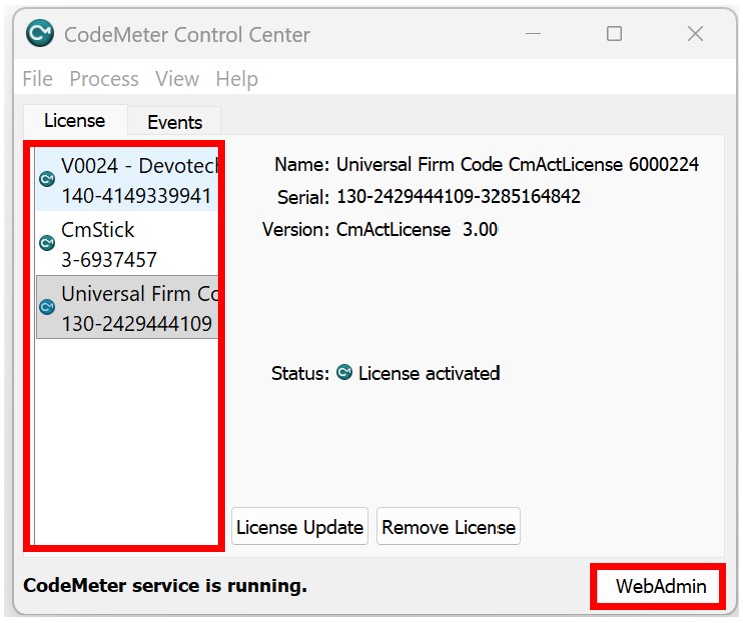Click the Universal Firm Code container icon
The height and width of the screenshot is (623, 743).
[47, 307]
